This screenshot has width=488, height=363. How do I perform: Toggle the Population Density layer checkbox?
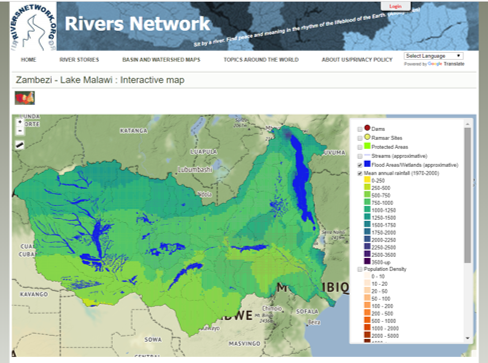[360, 269]
